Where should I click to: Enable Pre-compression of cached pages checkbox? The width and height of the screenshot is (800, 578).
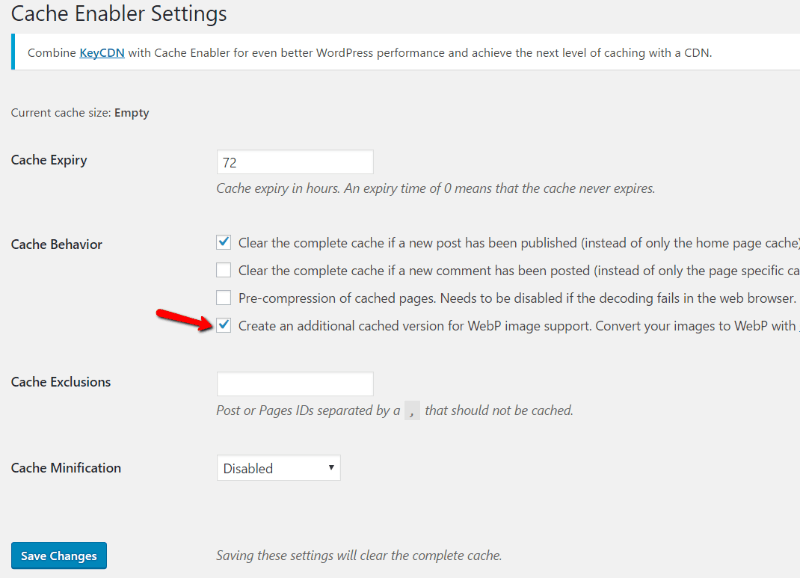click(223, 297)
